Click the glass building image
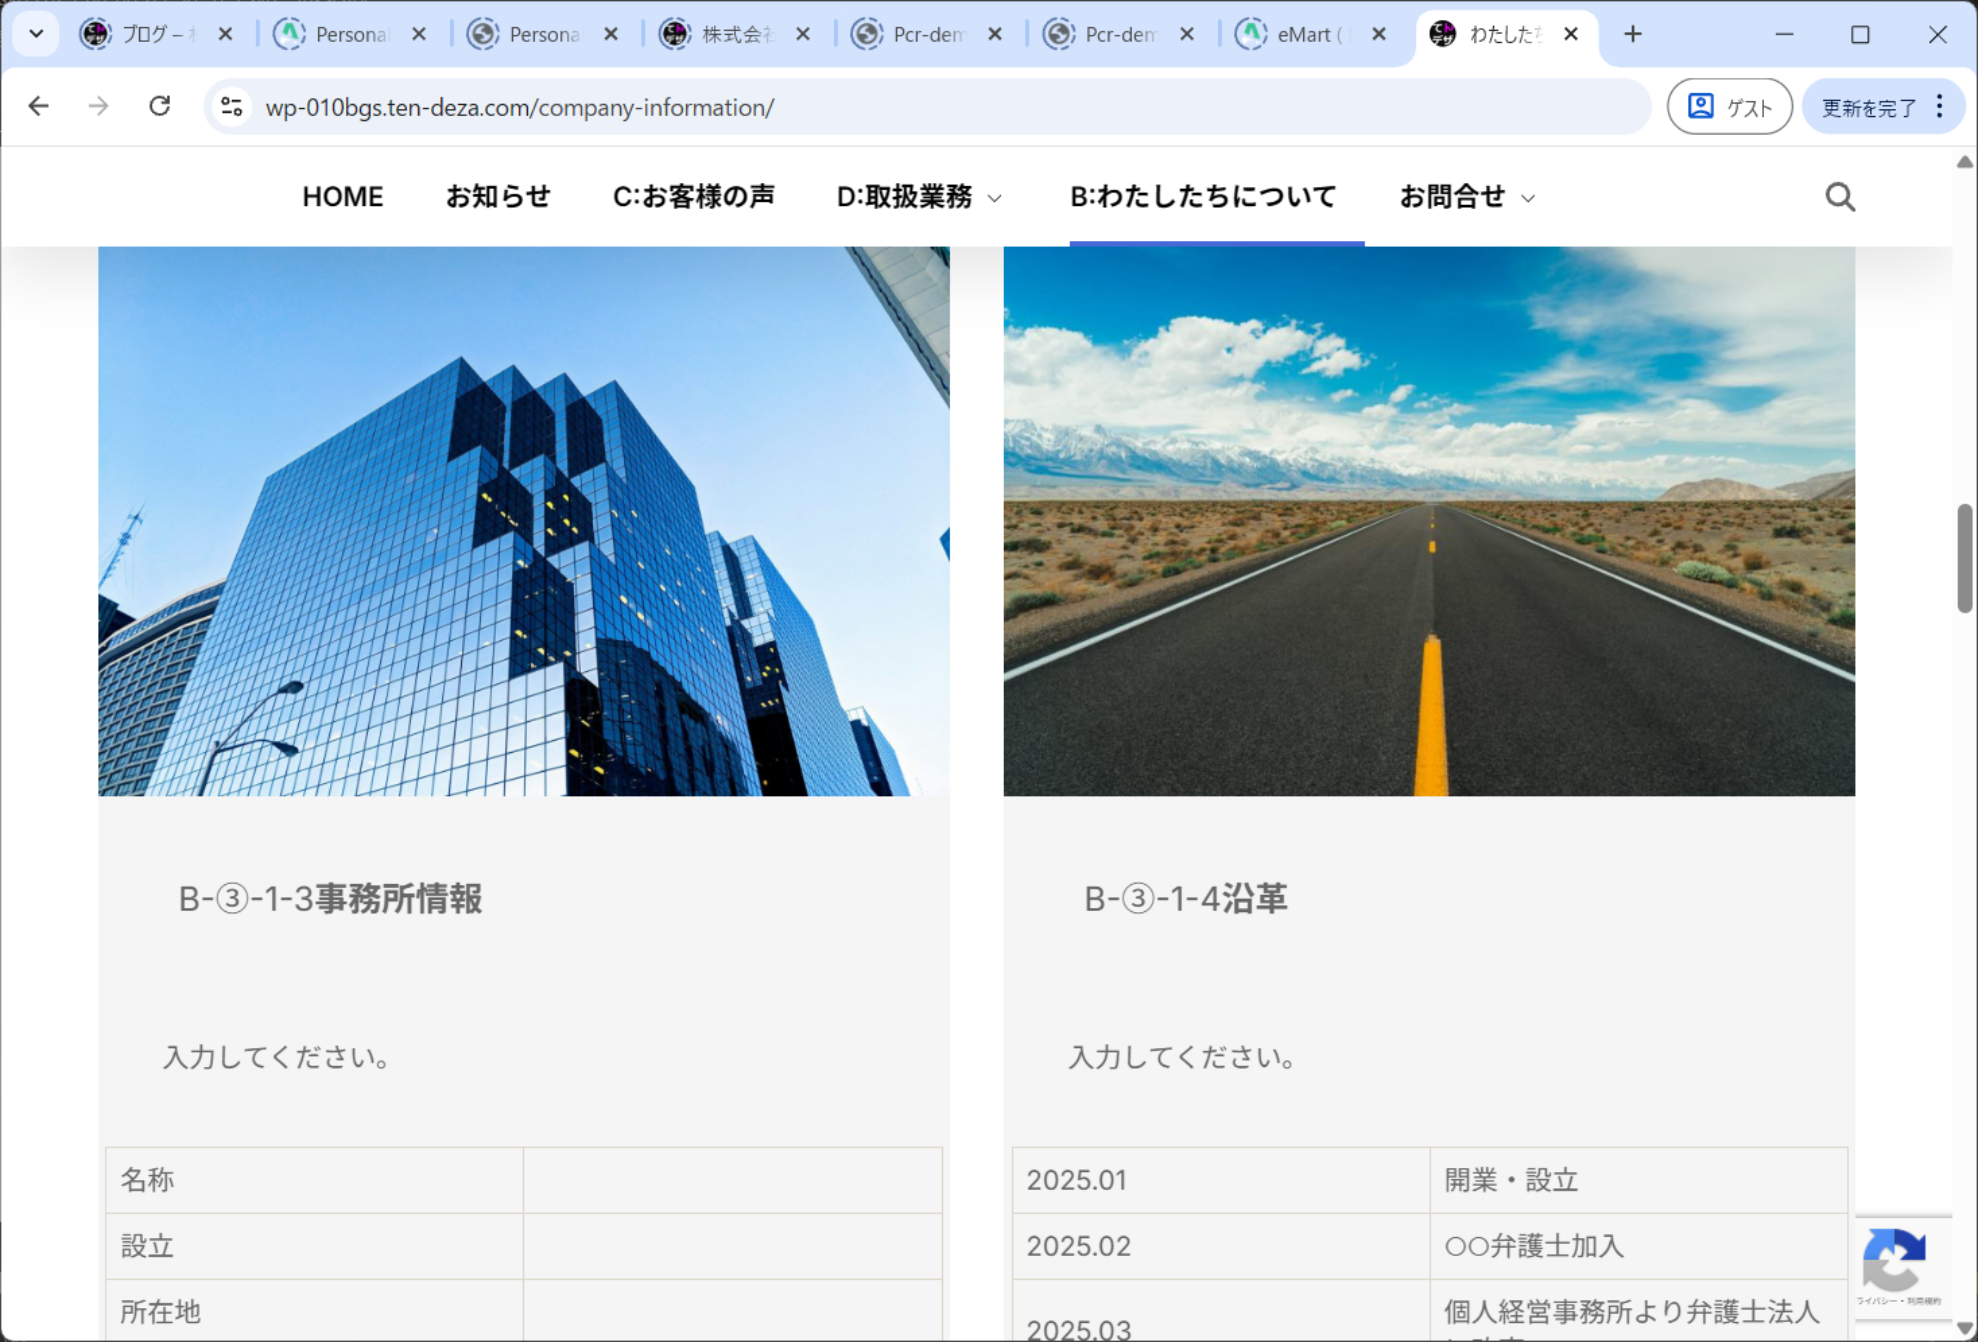This screenshot has width=1978, height=1342. (523, 520)
